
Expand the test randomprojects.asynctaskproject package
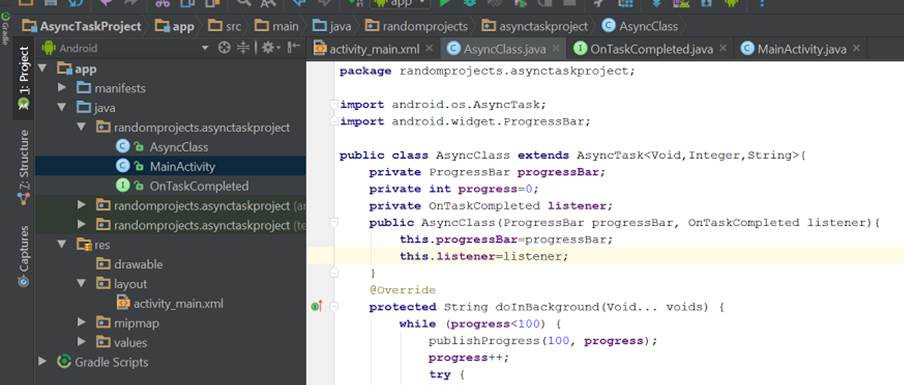[x=81, y=225]
